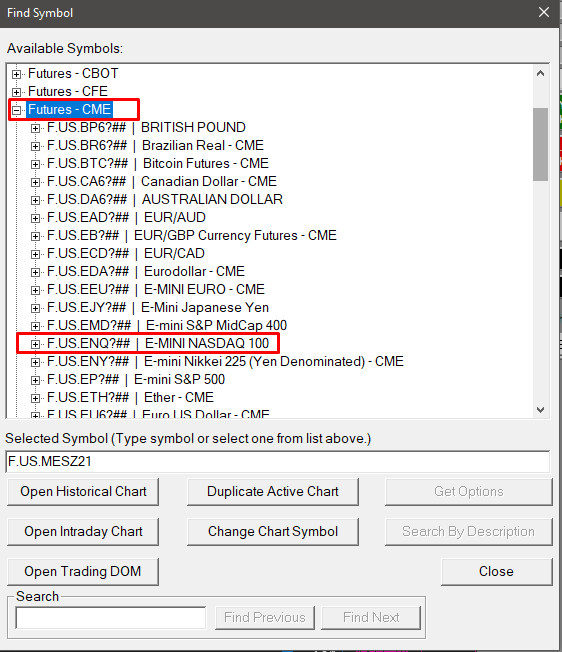
Task: Click the Selected Symbol field with F.US.MESZ21
Action: click(278, 462)
